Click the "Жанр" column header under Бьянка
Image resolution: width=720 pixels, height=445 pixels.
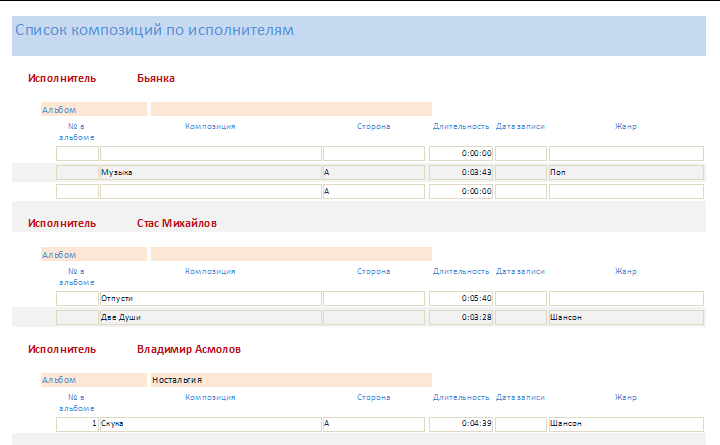click(x=626, y=126)
